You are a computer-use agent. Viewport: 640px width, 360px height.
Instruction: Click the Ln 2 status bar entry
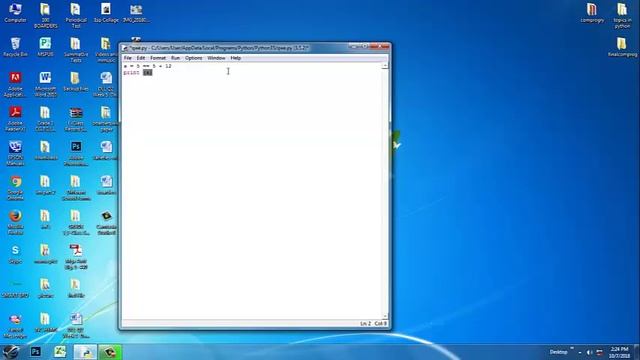pos(365,323)
